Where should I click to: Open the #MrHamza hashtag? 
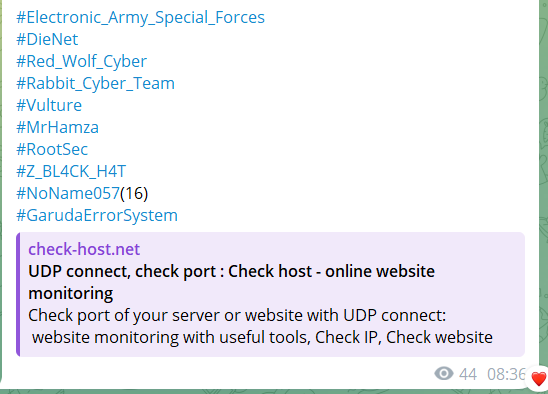pyautogui.click(x=57, y=127)
